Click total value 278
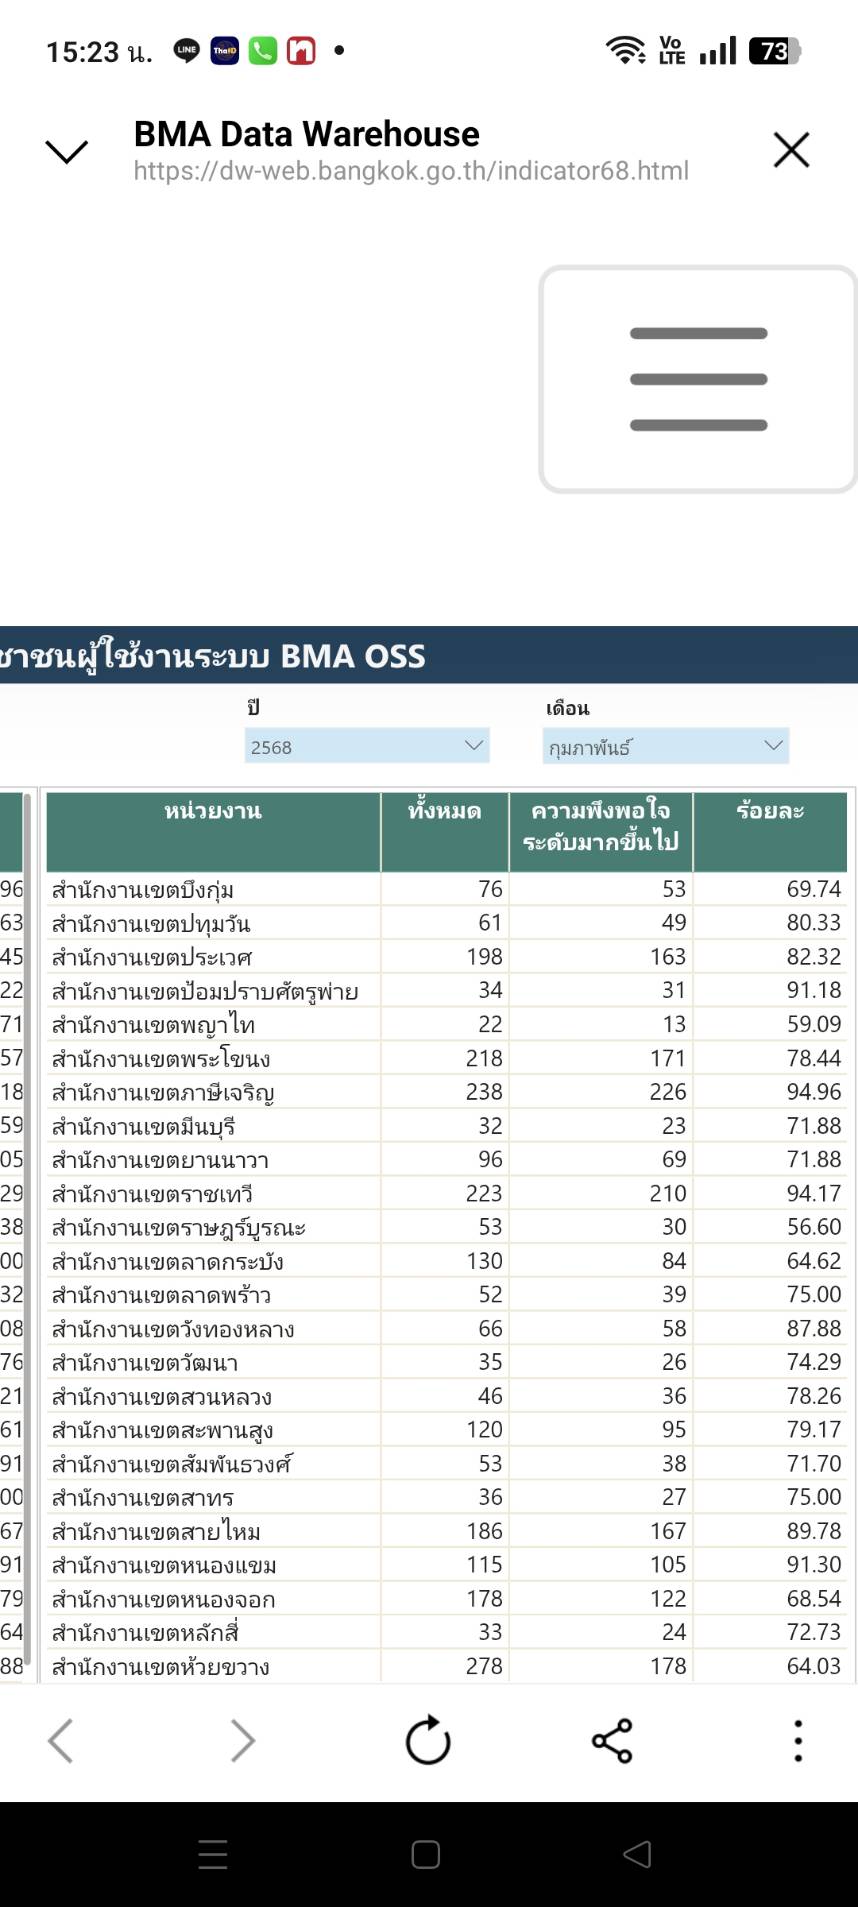The height and width of the screenshot is (1907, 858). pyautogui.click(x=484, y=1666)
